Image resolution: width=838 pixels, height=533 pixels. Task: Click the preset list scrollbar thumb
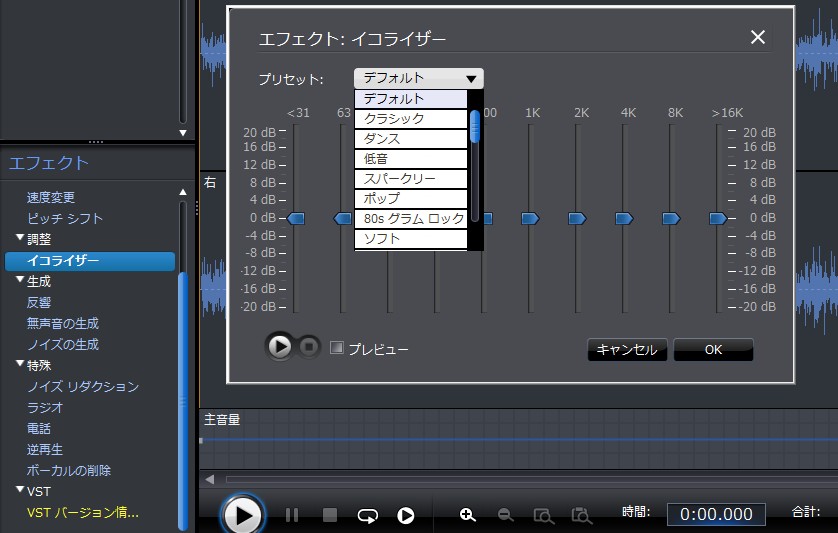(475, 127)
